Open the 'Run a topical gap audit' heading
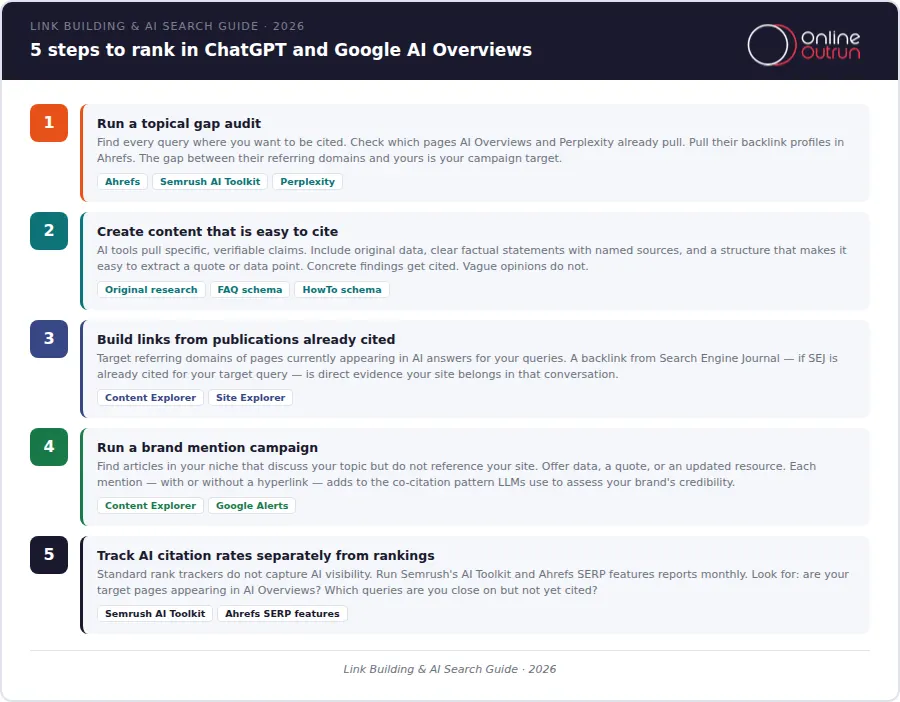 [x=179, y=124]
